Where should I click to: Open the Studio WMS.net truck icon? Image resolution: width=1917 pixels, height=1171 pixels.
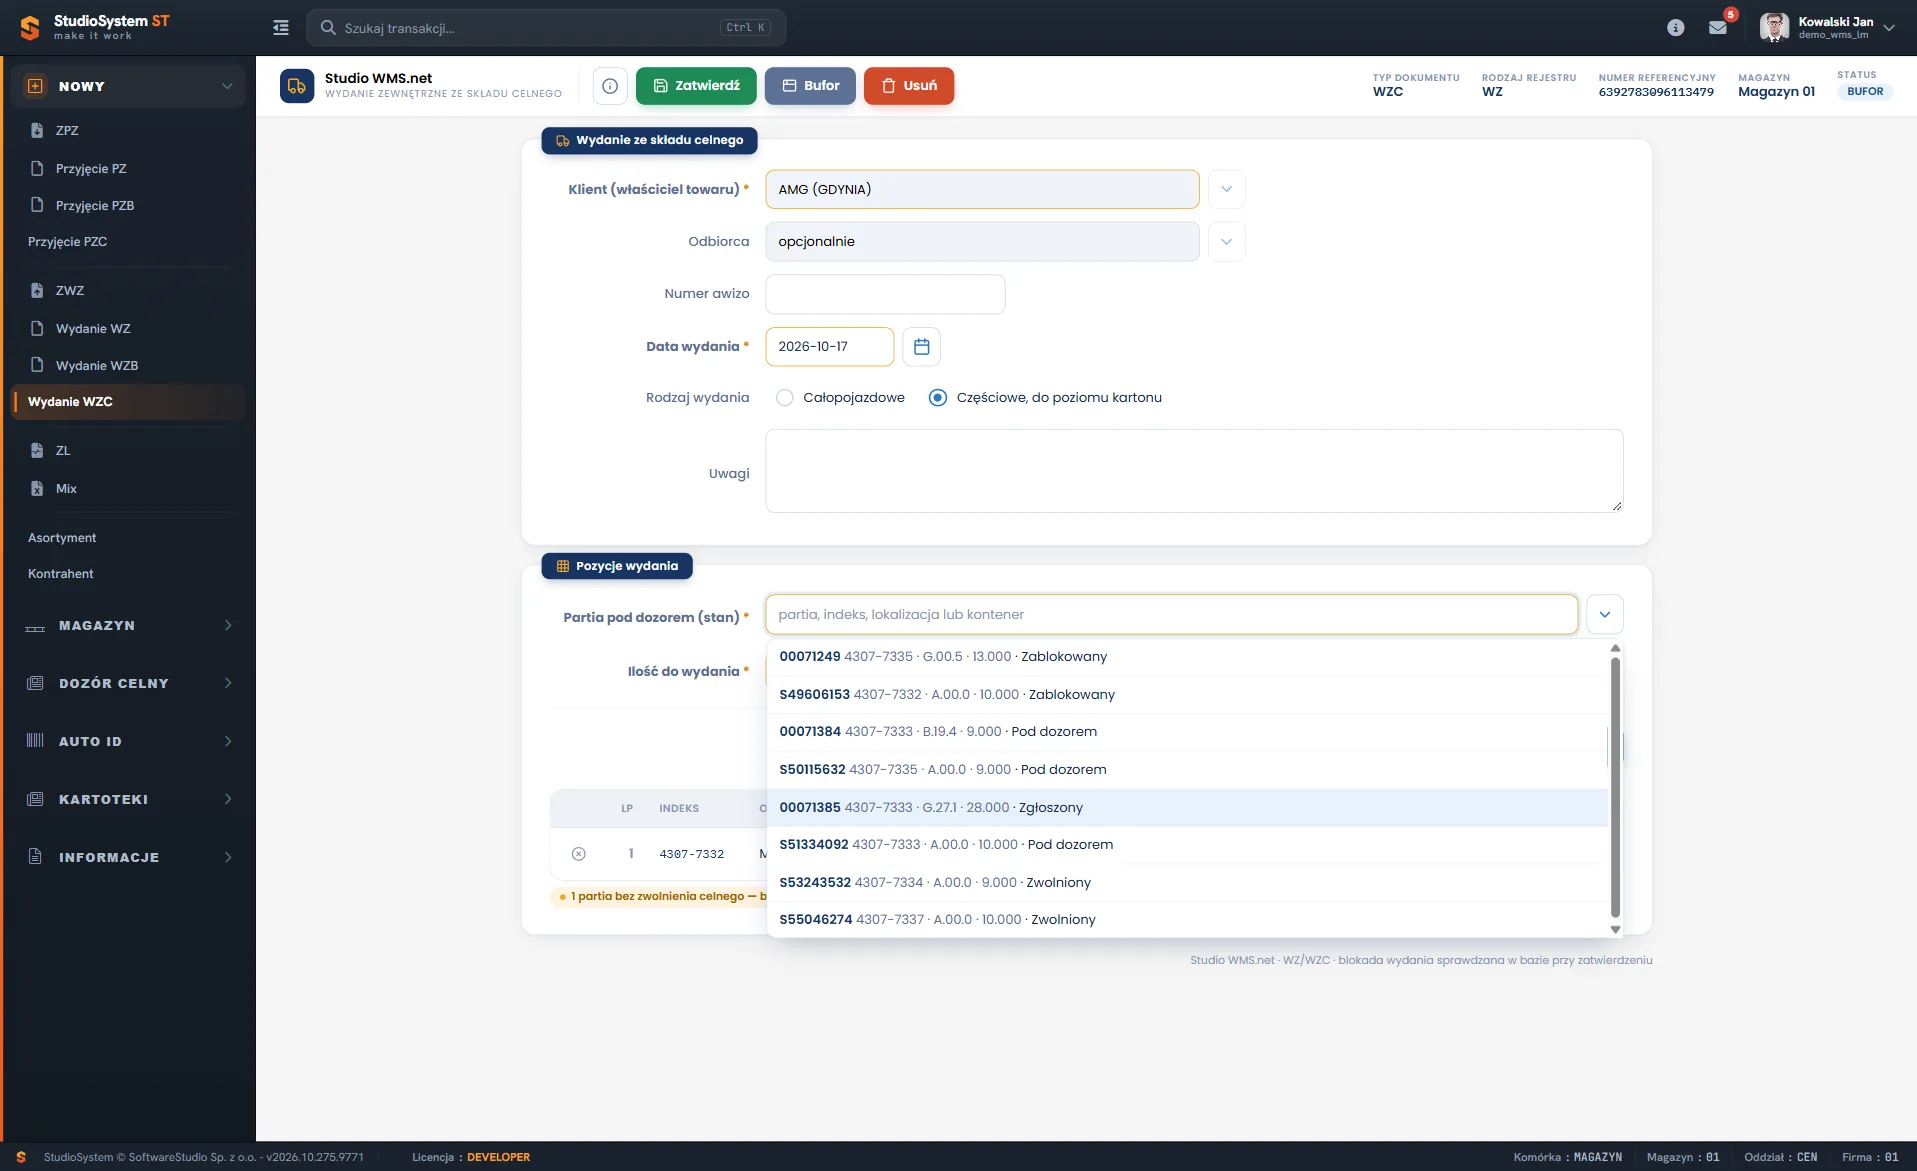pyautogui.click(x=297, y=86)
